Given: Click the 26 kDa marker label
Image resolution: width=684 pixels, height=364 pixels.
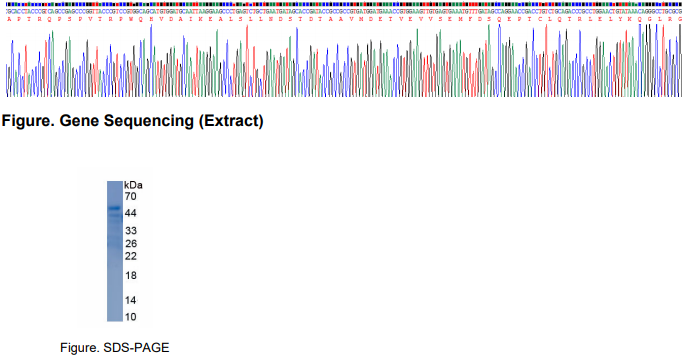Looking at the screenshot, I should tap(131, 244).
